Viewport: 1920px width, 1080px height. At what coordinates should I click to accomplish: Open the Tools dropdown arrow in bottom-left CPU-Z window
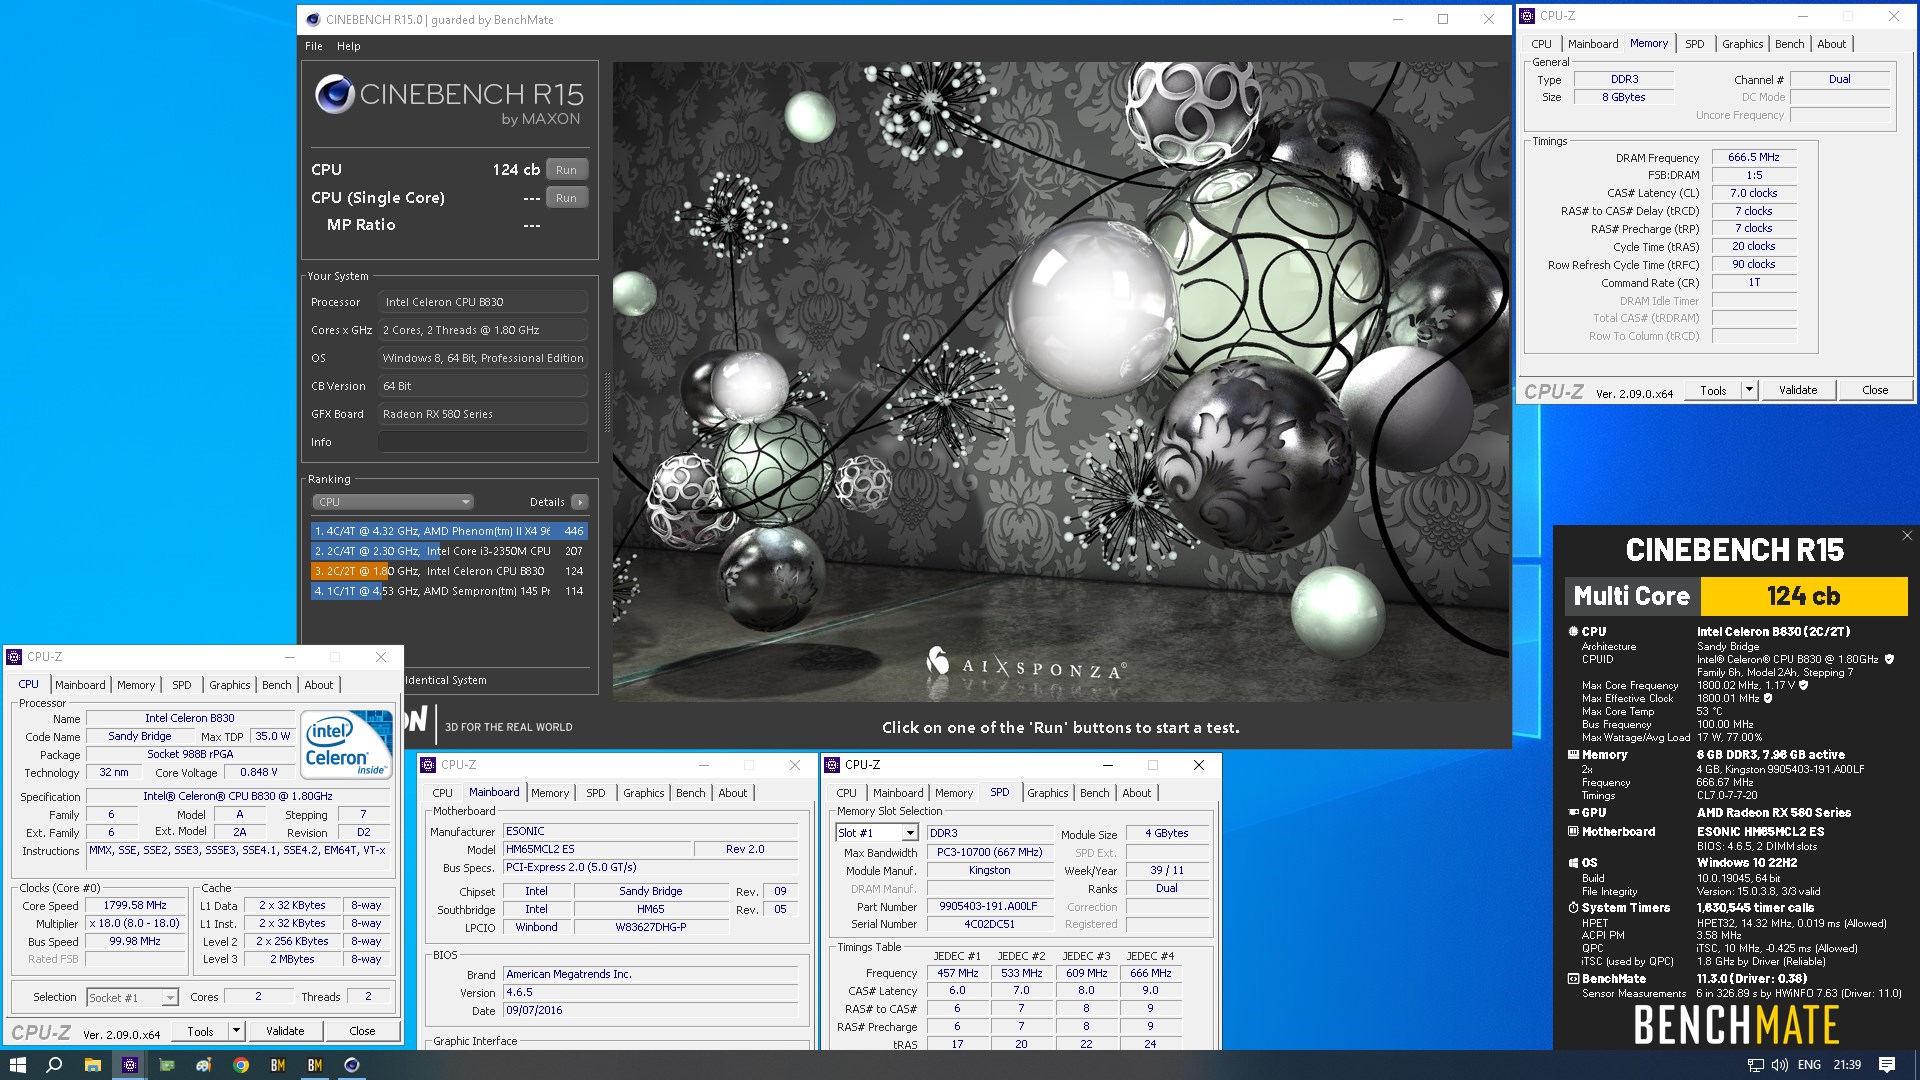pyautogui.click(x=236, y=1031)
